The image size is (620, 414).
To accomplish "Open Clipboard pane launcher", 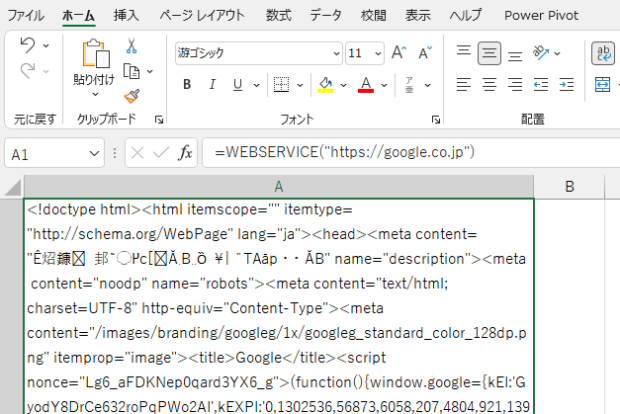I will [159, 119].
